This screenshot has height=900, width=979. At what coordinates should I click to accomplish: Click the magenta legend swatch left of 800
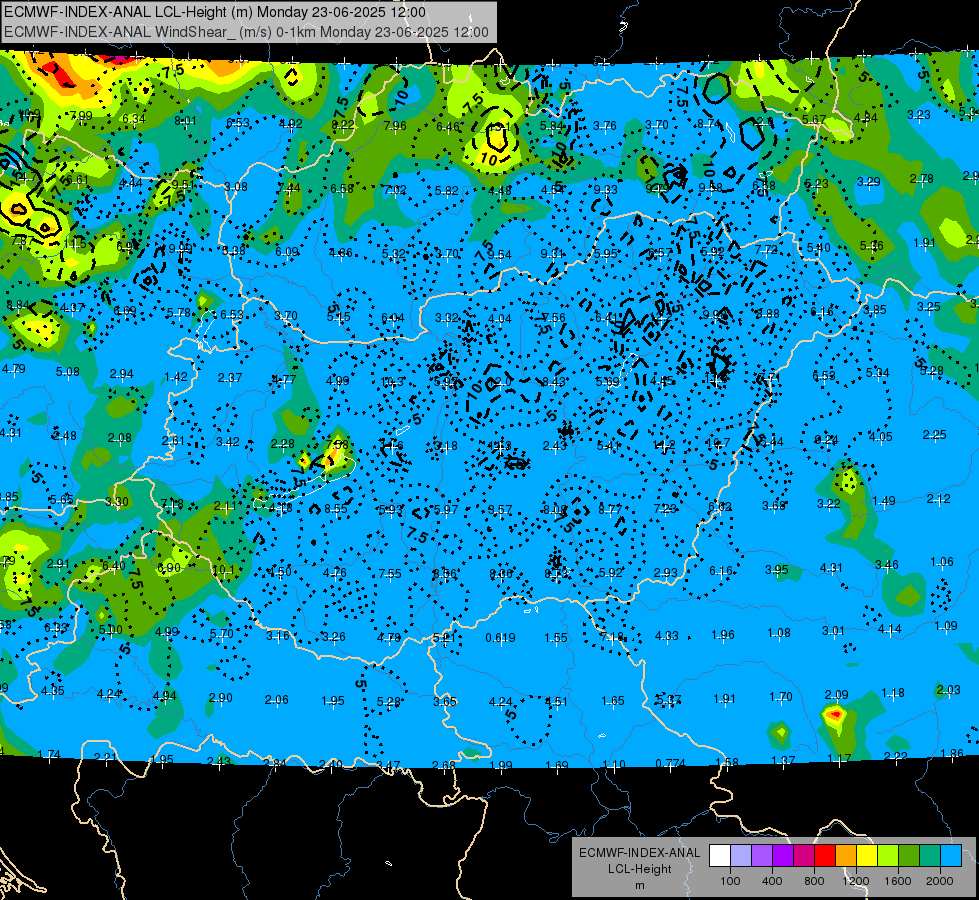[x=804, y=855]
